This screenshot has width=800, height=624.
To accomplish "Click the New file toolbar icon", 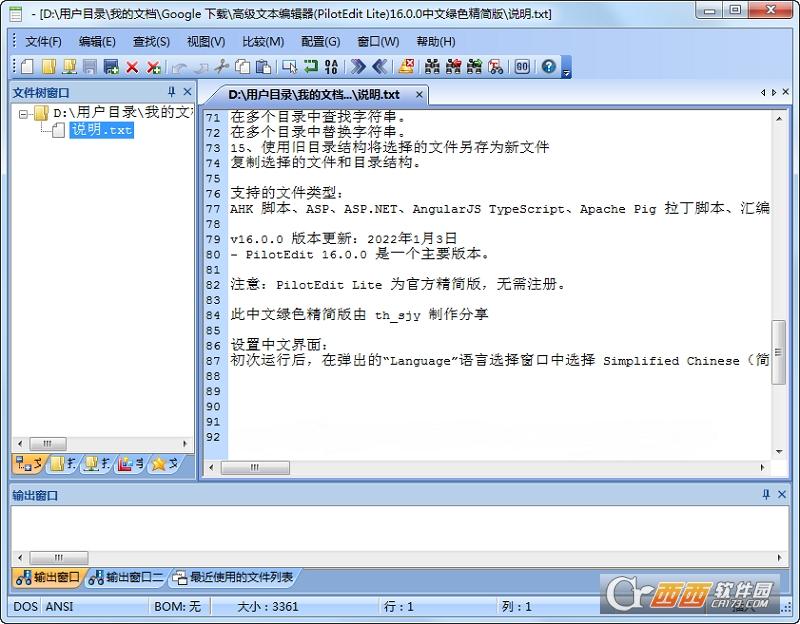I will point(28,67).
